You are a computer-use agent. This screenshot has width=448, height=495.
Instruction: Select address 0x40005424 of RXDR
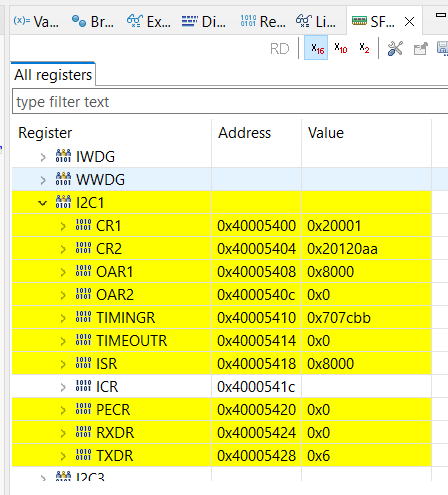[256, 433]
